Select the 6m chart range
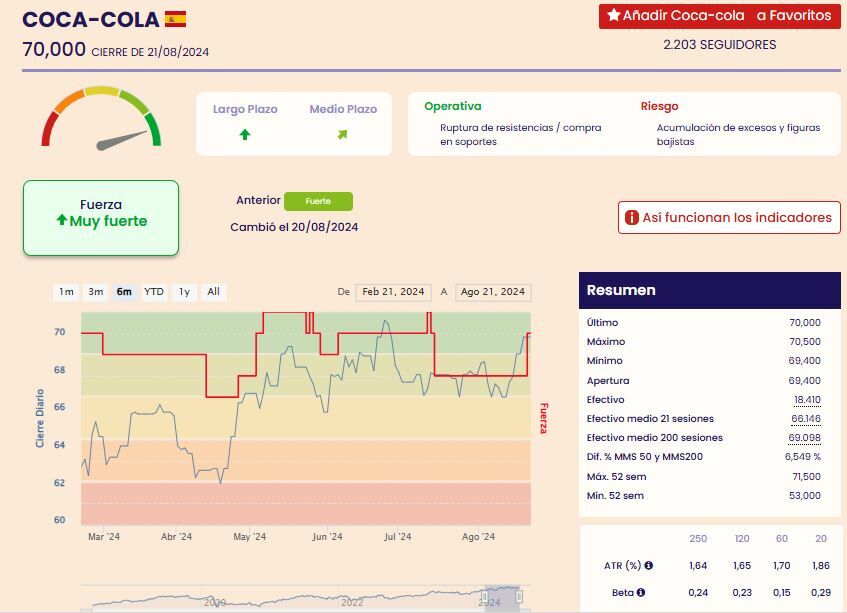This screenshot has height=613, width=847. click(x=124, y=292)
